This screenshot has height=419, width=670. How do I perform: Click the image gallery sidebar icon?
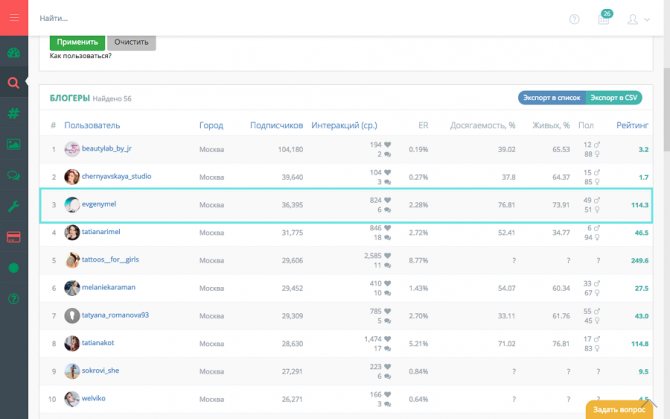pos(14,144)
